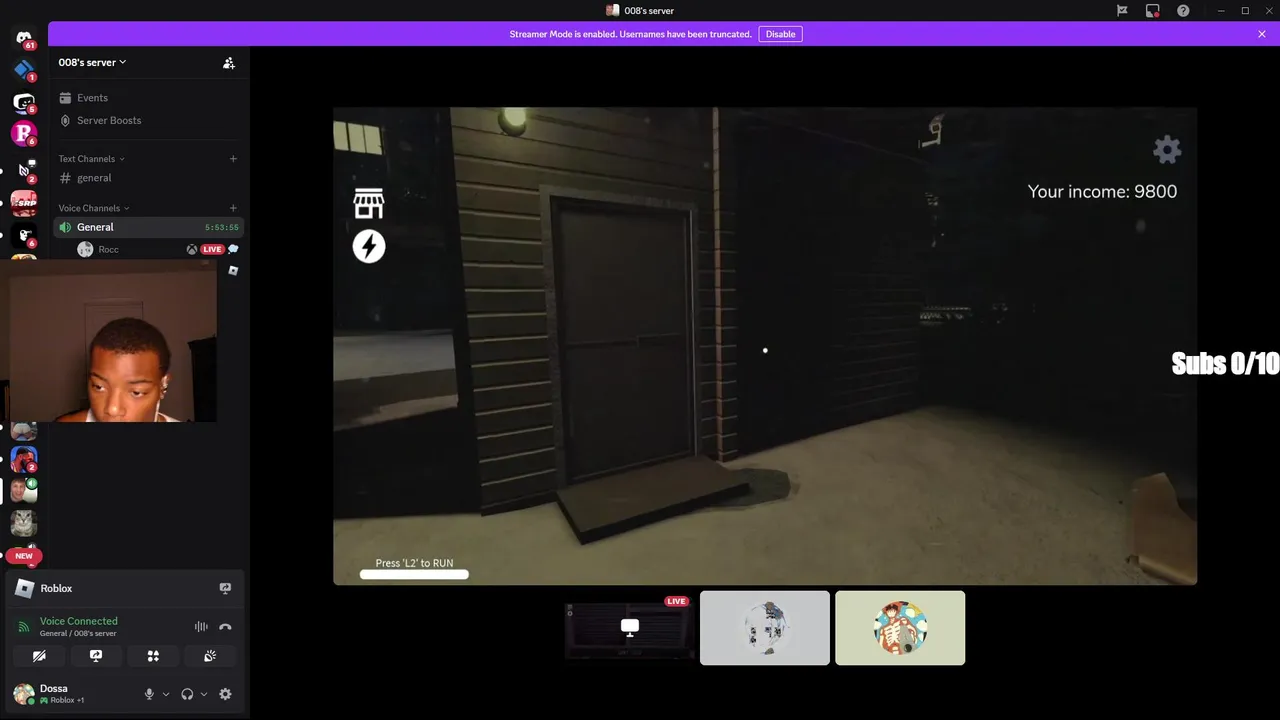Click the game settings gear in stream
This screenshot has width=1280, height=720.
1167,150
